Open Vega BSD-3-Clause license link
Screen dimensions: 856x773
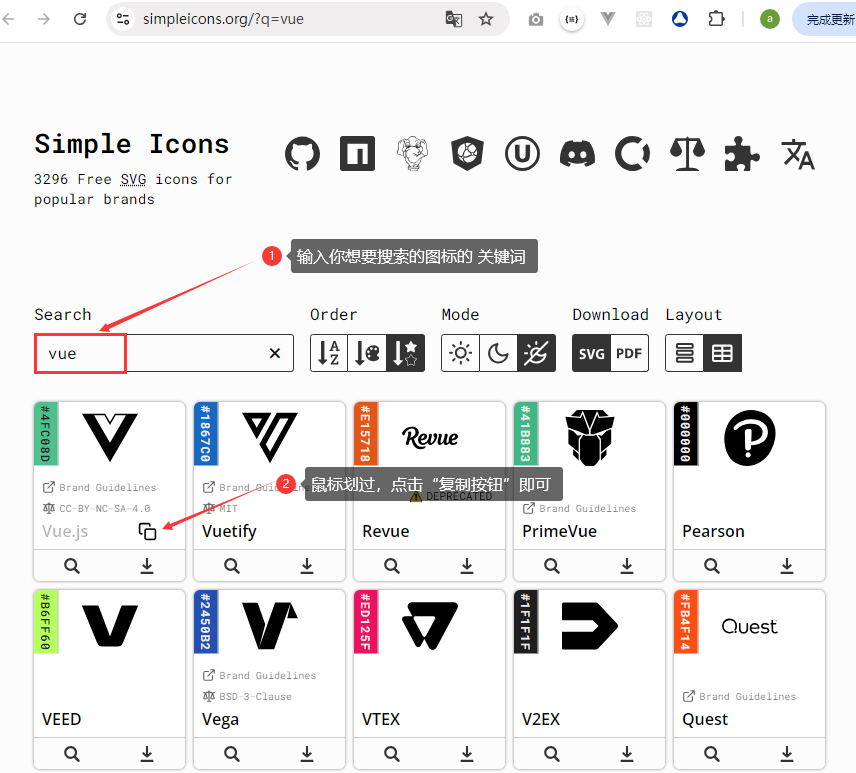pyautogui.click(x=247, y=697)
